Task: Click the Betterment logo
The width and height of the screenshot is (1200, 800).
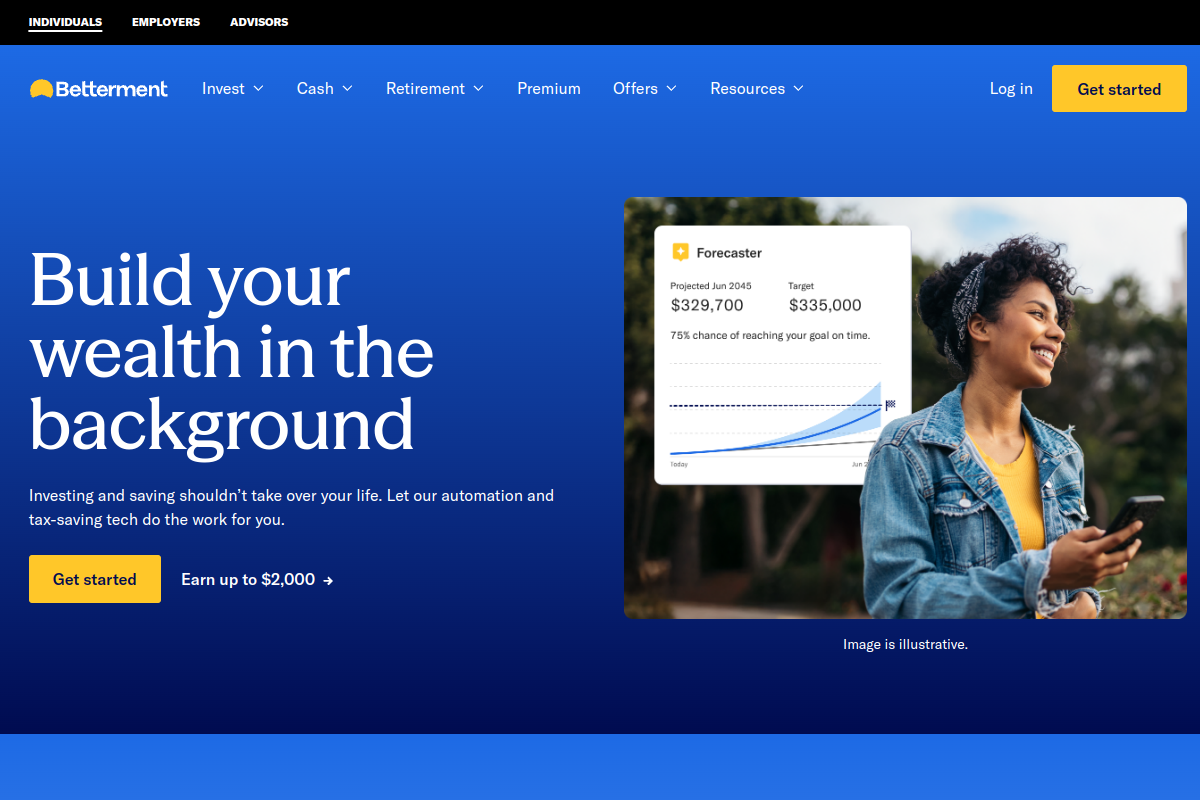Action: pos(99,89)
